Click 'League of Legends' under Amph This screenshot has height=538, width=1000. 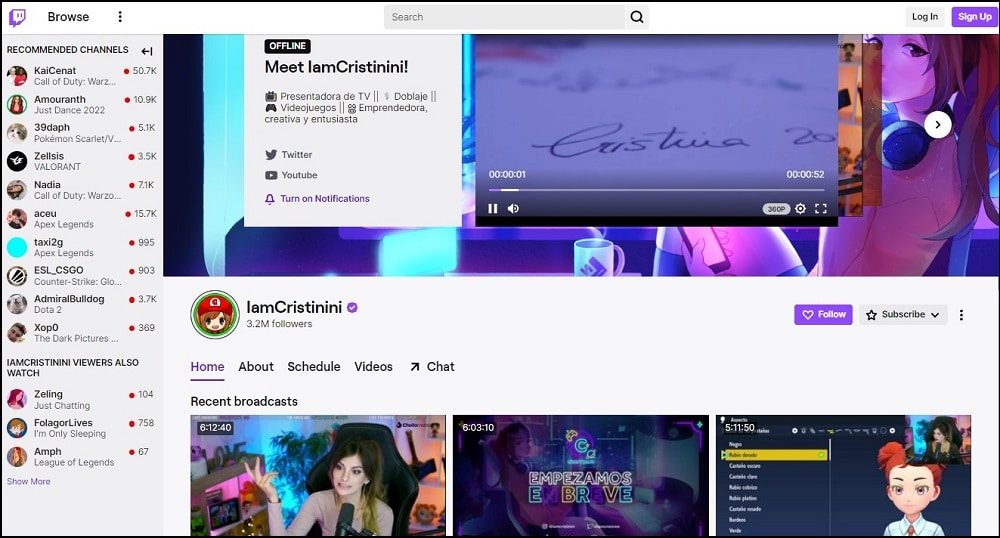coord(74,462)
